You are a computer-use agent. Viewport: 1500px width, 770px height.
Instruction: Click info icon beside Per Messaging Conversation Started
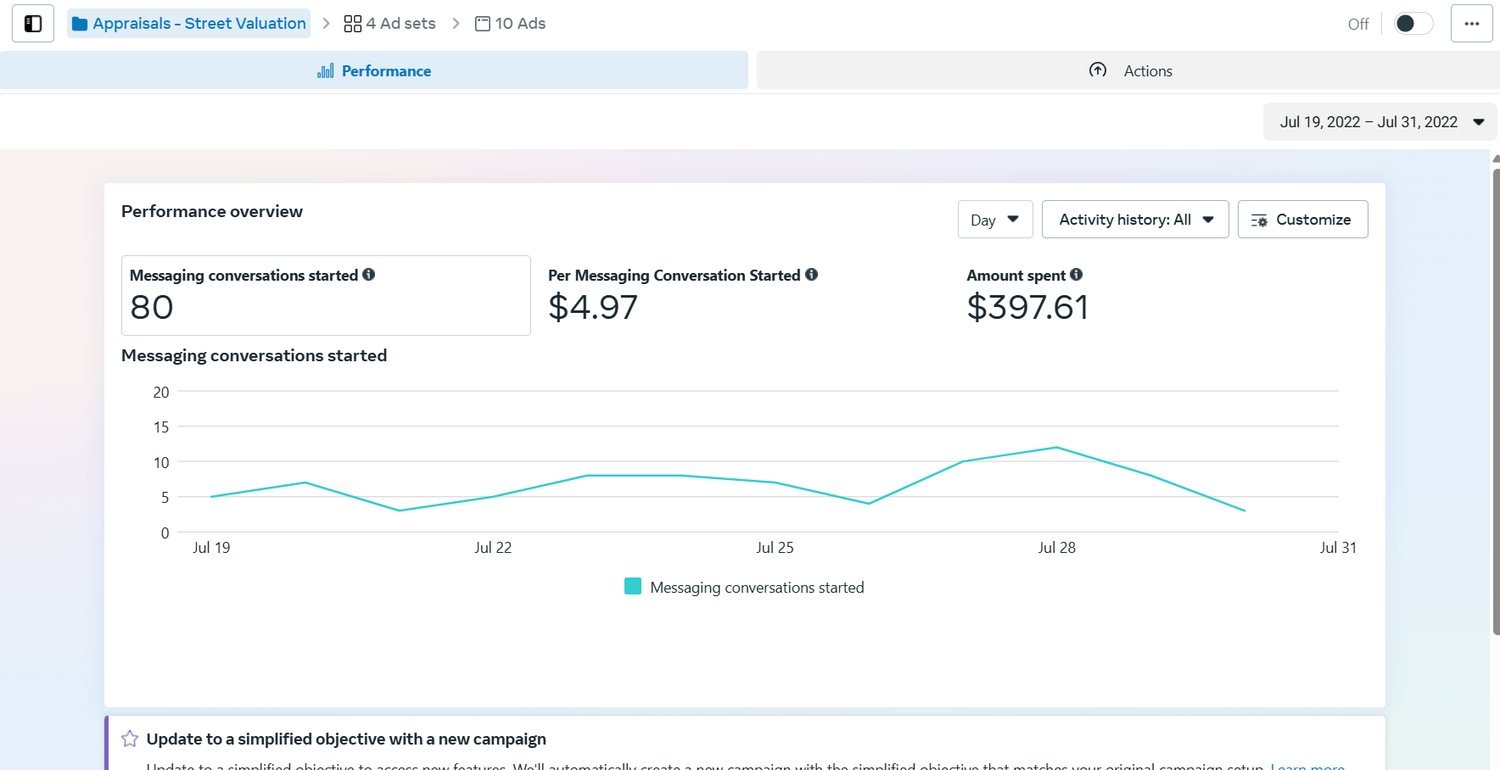[811, 274]
